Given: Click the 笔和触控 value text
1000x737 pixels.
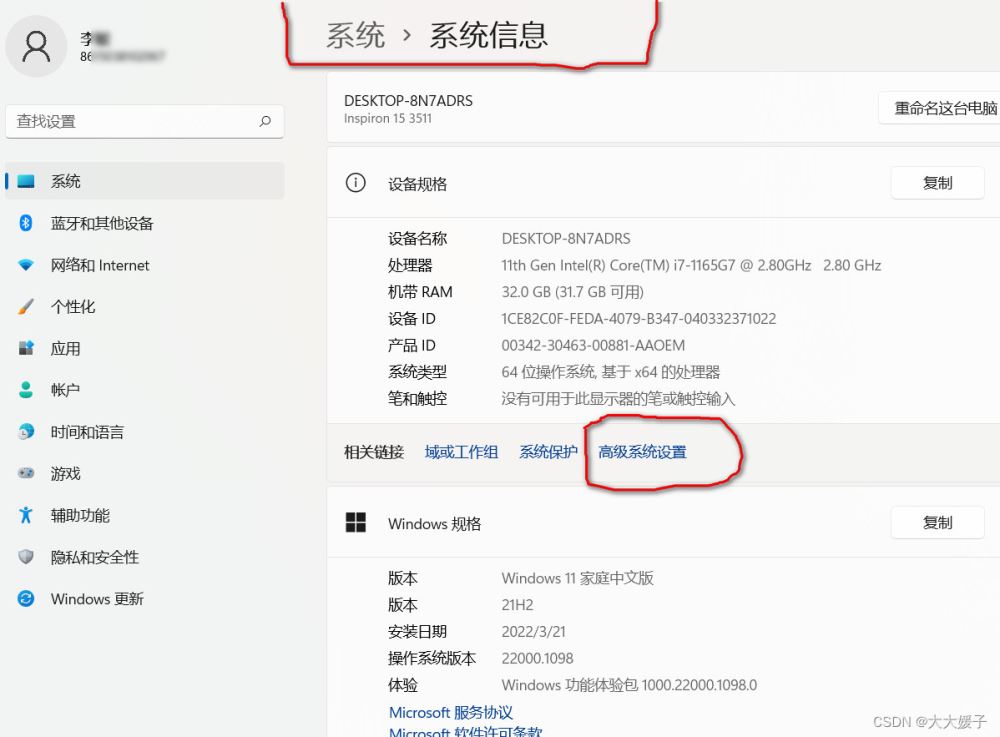Looking at the screenshot, I should pos(618,399).
